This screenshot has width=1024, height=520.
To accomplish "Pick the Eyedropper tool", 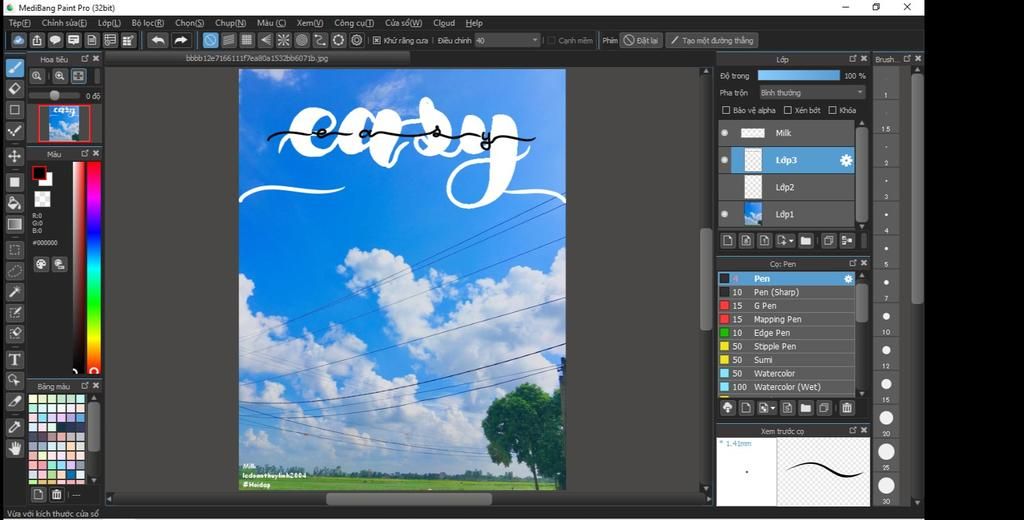I will pos(15,427).
